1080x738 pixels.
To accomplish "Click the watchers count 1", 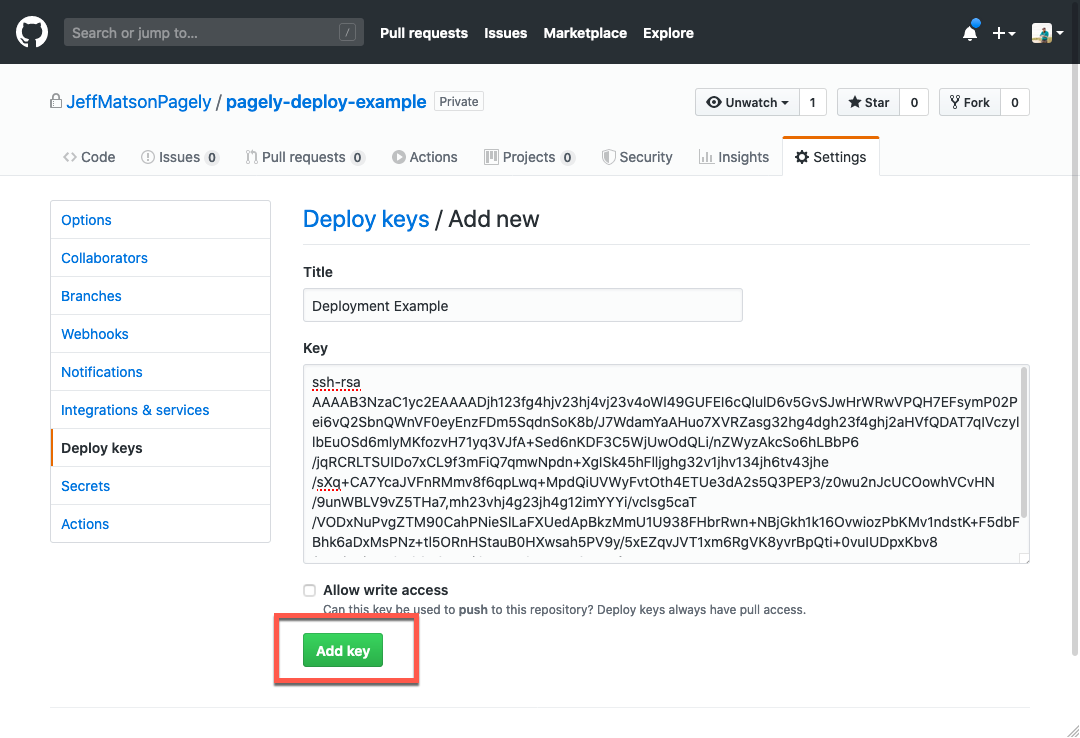I will coord(813,103).
